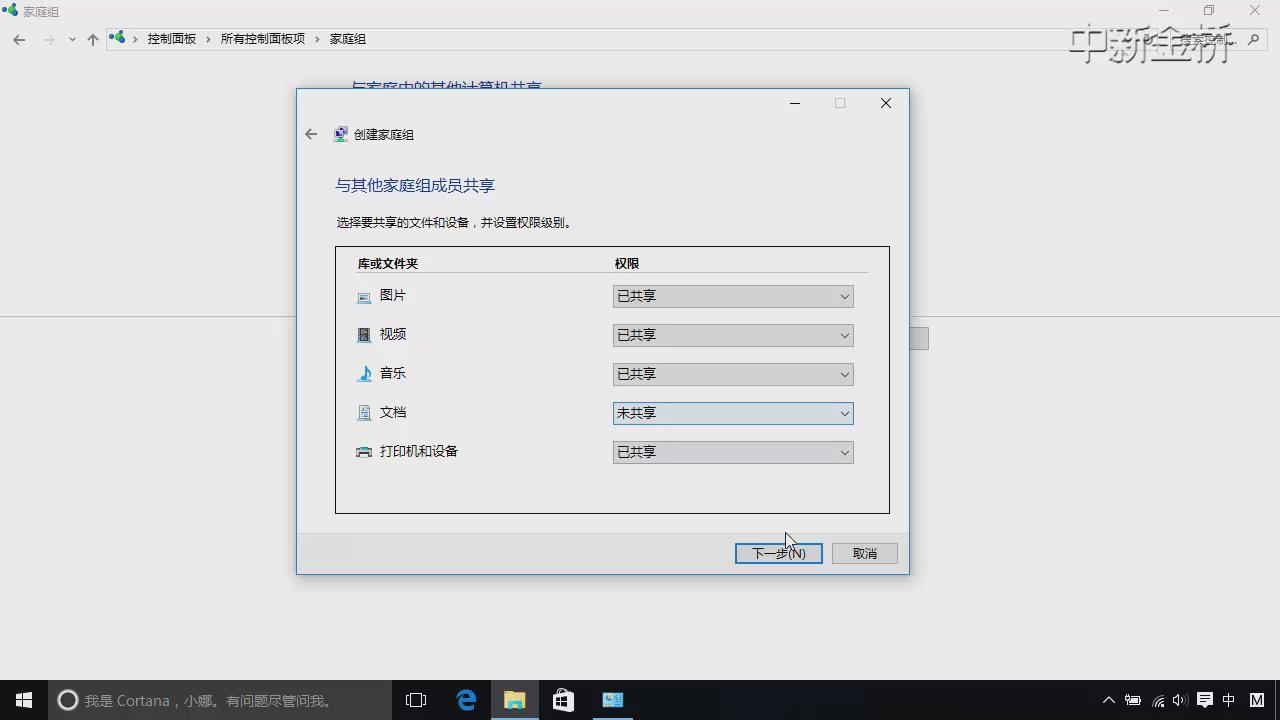Screen dimensions: 1280x720
Task: Click the 图片 library icon
Action: 364,297
